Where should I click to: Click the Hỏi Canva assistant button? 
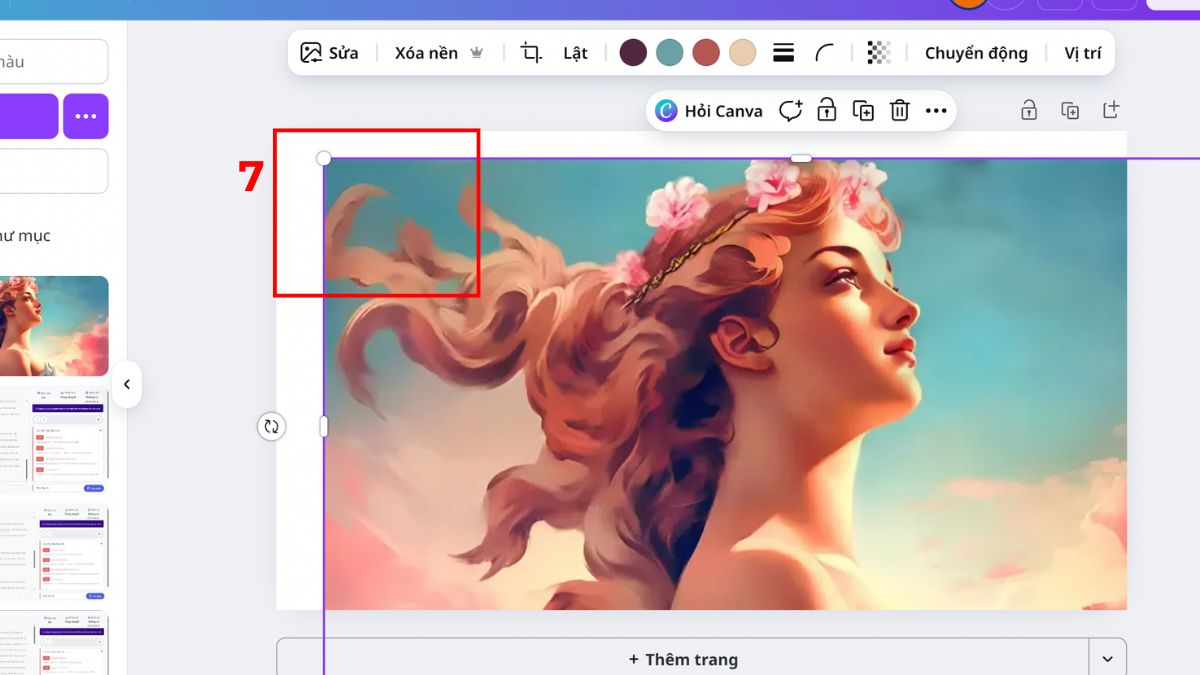(x=709, y=111)
